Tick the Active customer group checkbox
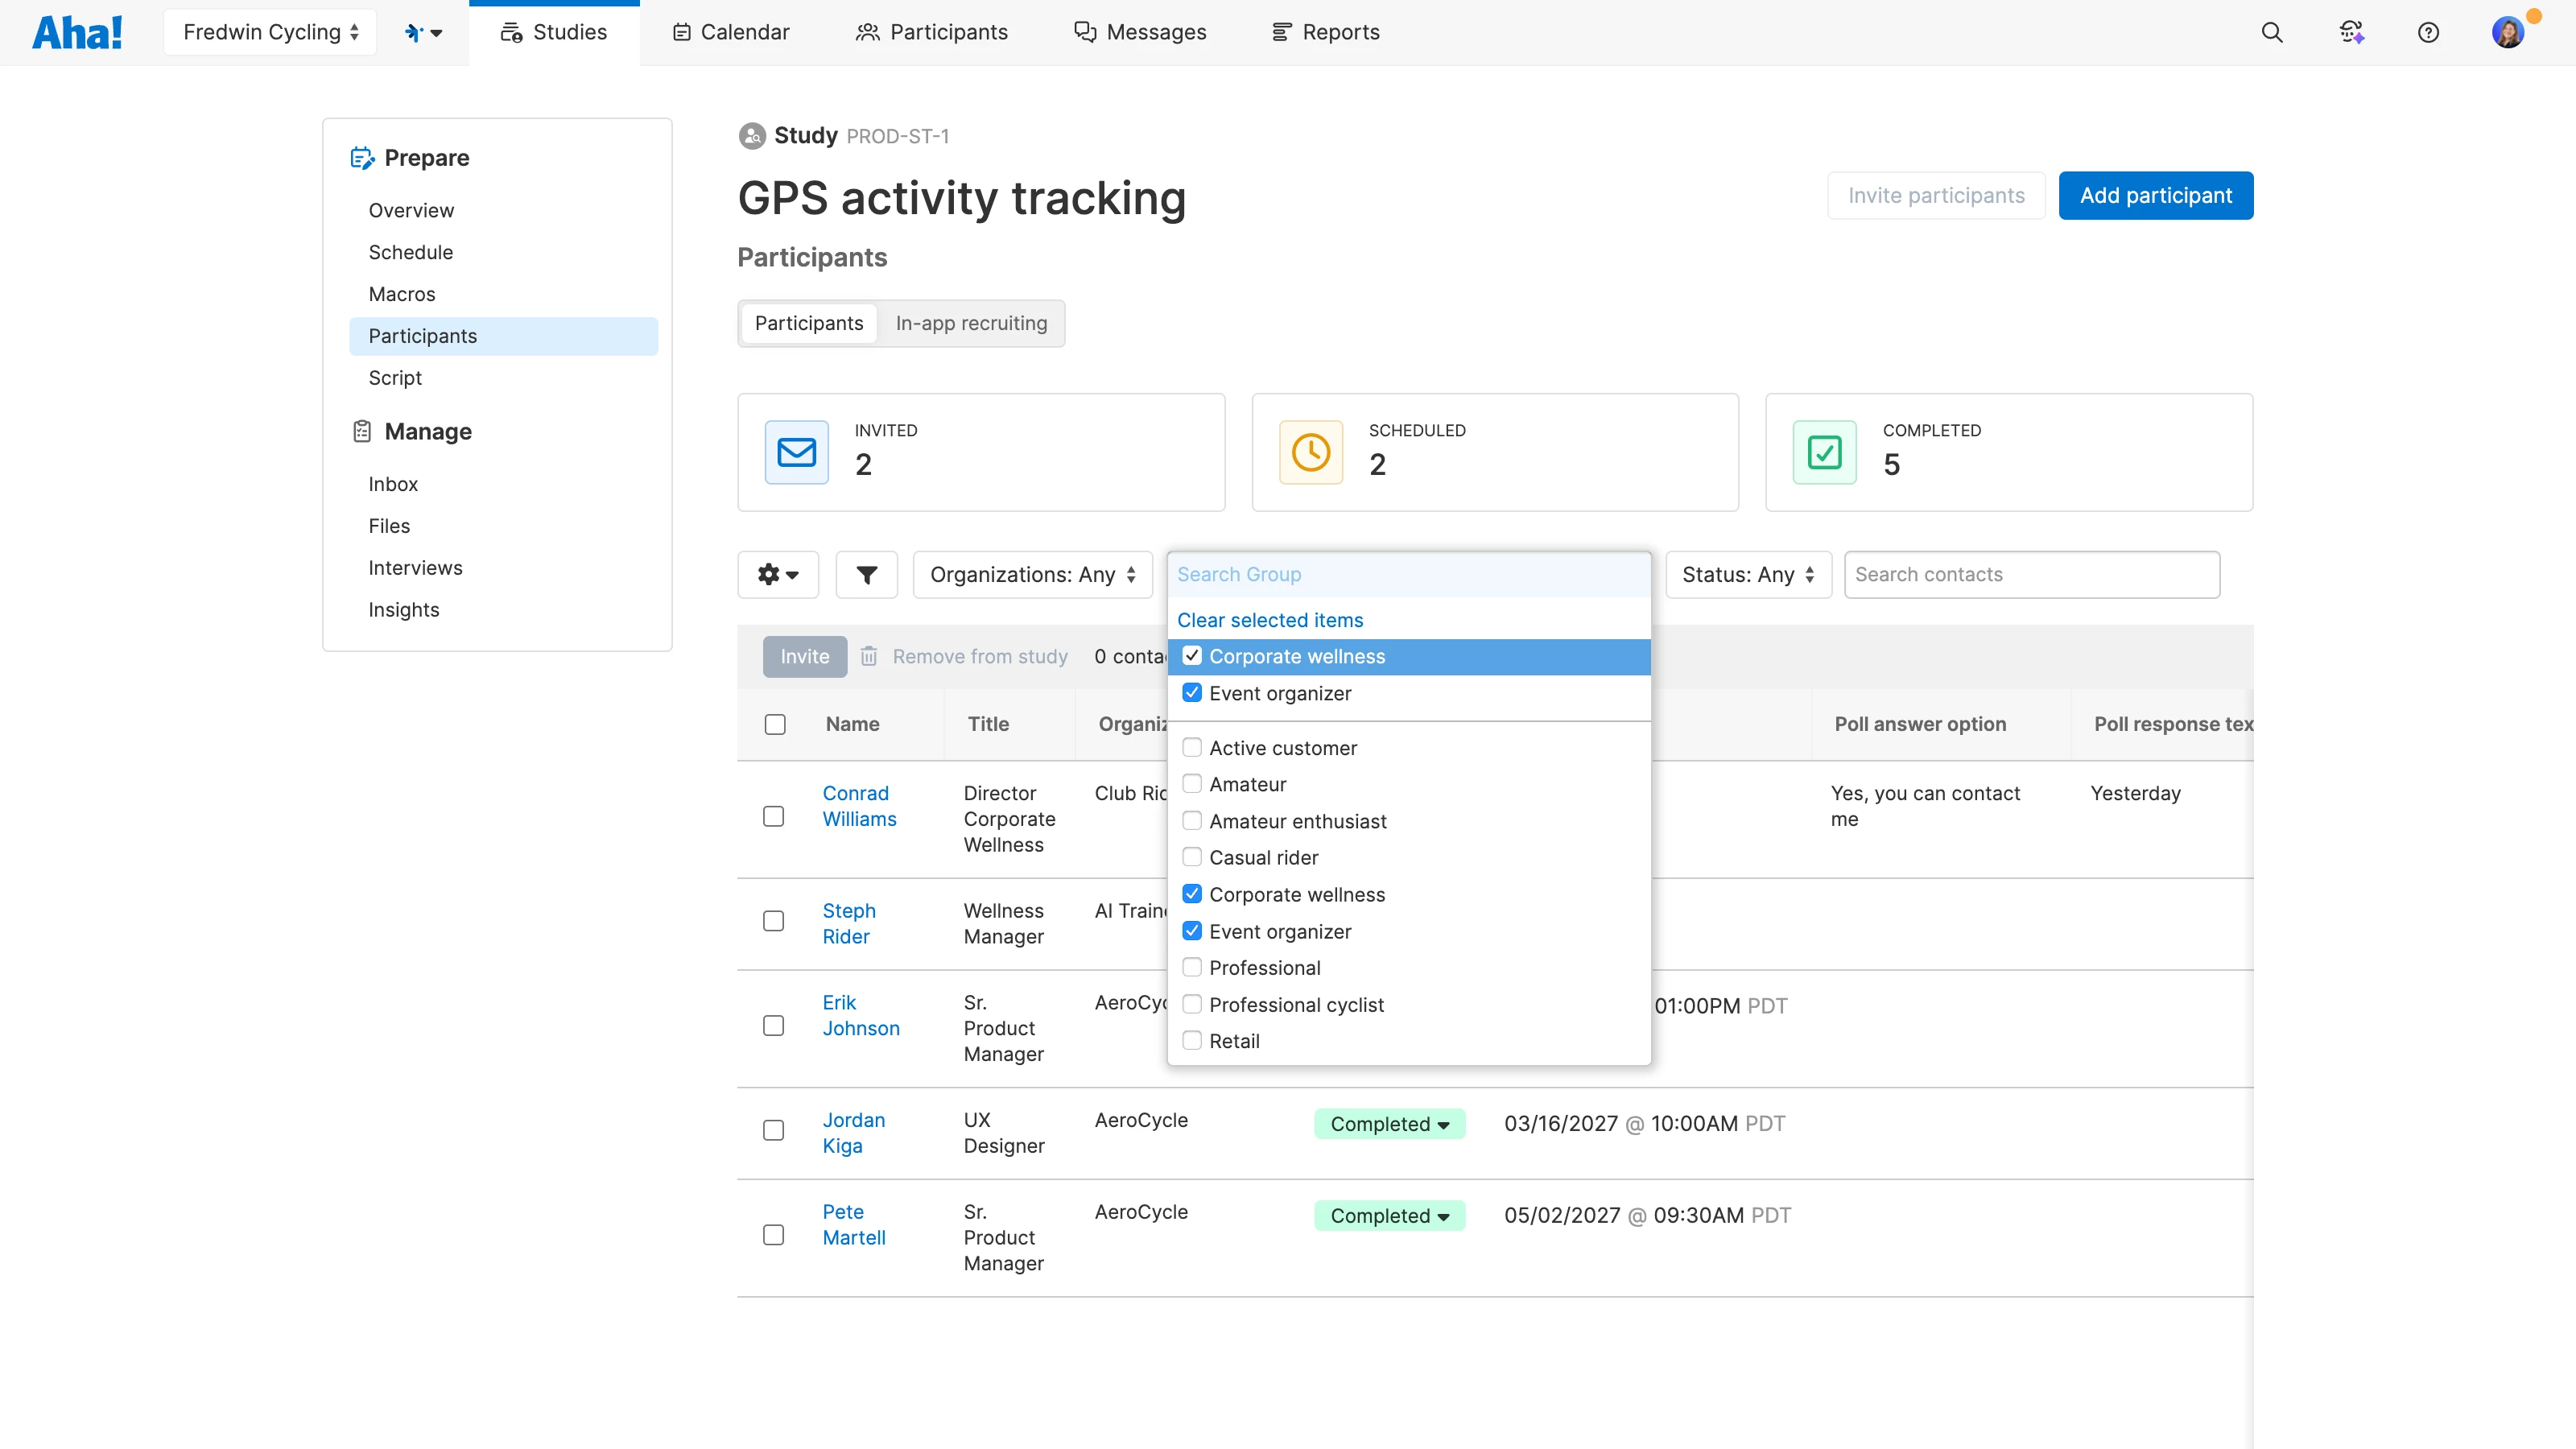2576x1449 pixels. click(x=1192, y=747)
